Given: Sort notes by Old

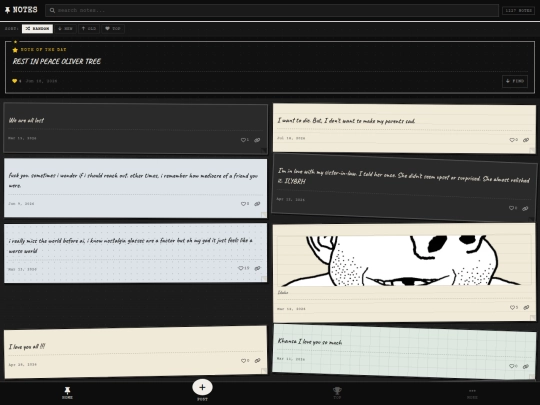Looking at the screenshot, I should (x=89, y=29).
